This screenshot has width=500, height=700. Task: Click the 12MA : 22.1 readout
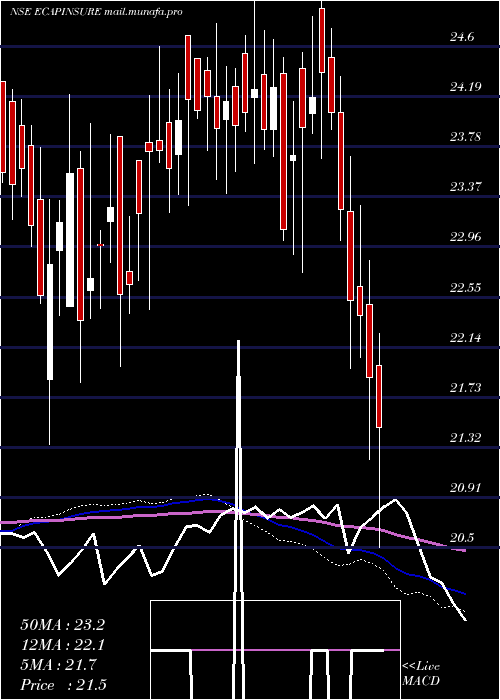click(x=62, y=645)
